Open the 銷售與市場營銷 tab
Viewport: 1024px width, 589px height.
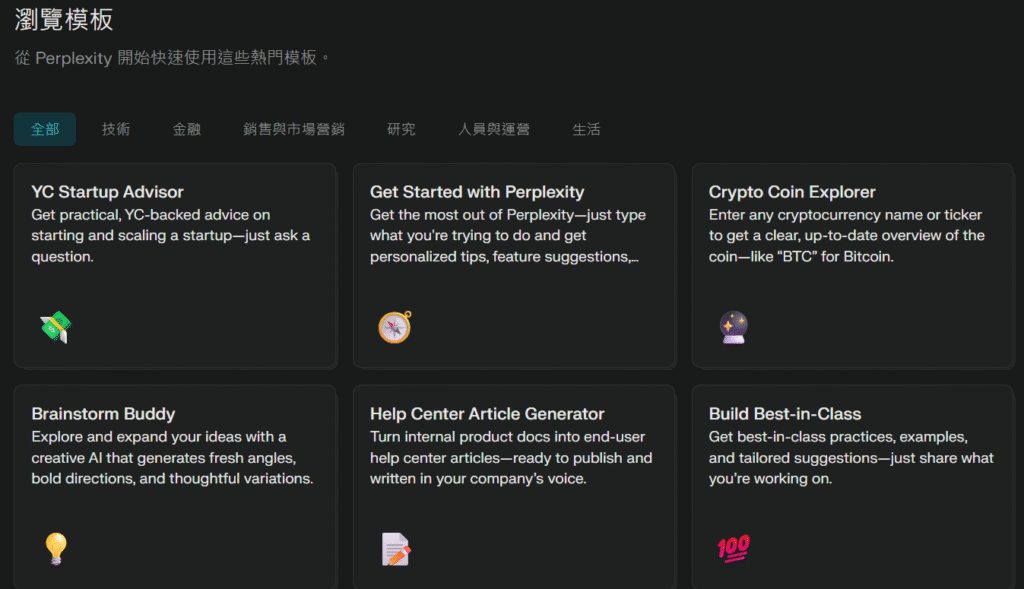294,129
